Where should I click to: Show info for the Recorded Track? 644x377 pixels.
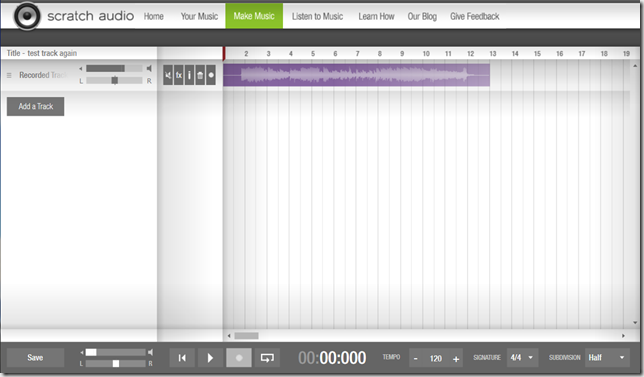(189, 75)
